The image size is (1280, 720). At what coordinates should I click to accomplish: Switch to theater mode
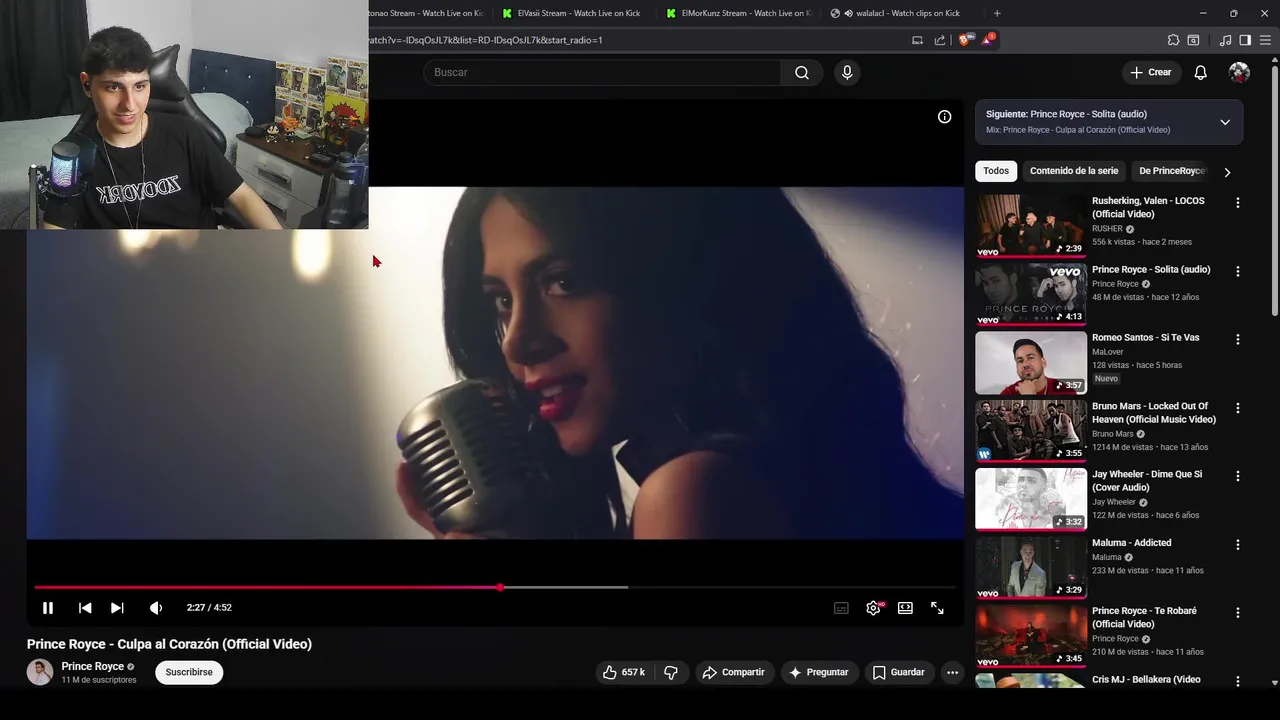point(905,608)
